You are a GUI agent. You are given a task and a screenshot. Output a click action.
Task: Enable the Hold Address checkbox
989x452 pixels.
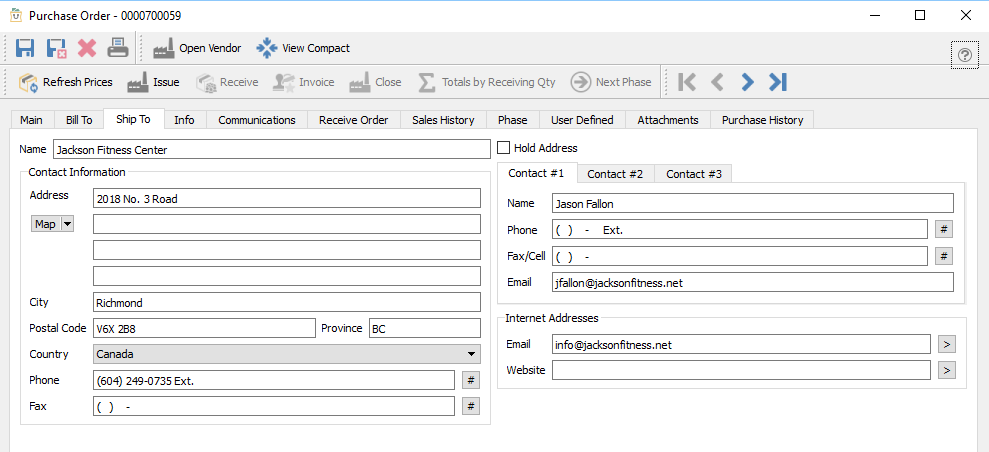click(x=504, y=148)
